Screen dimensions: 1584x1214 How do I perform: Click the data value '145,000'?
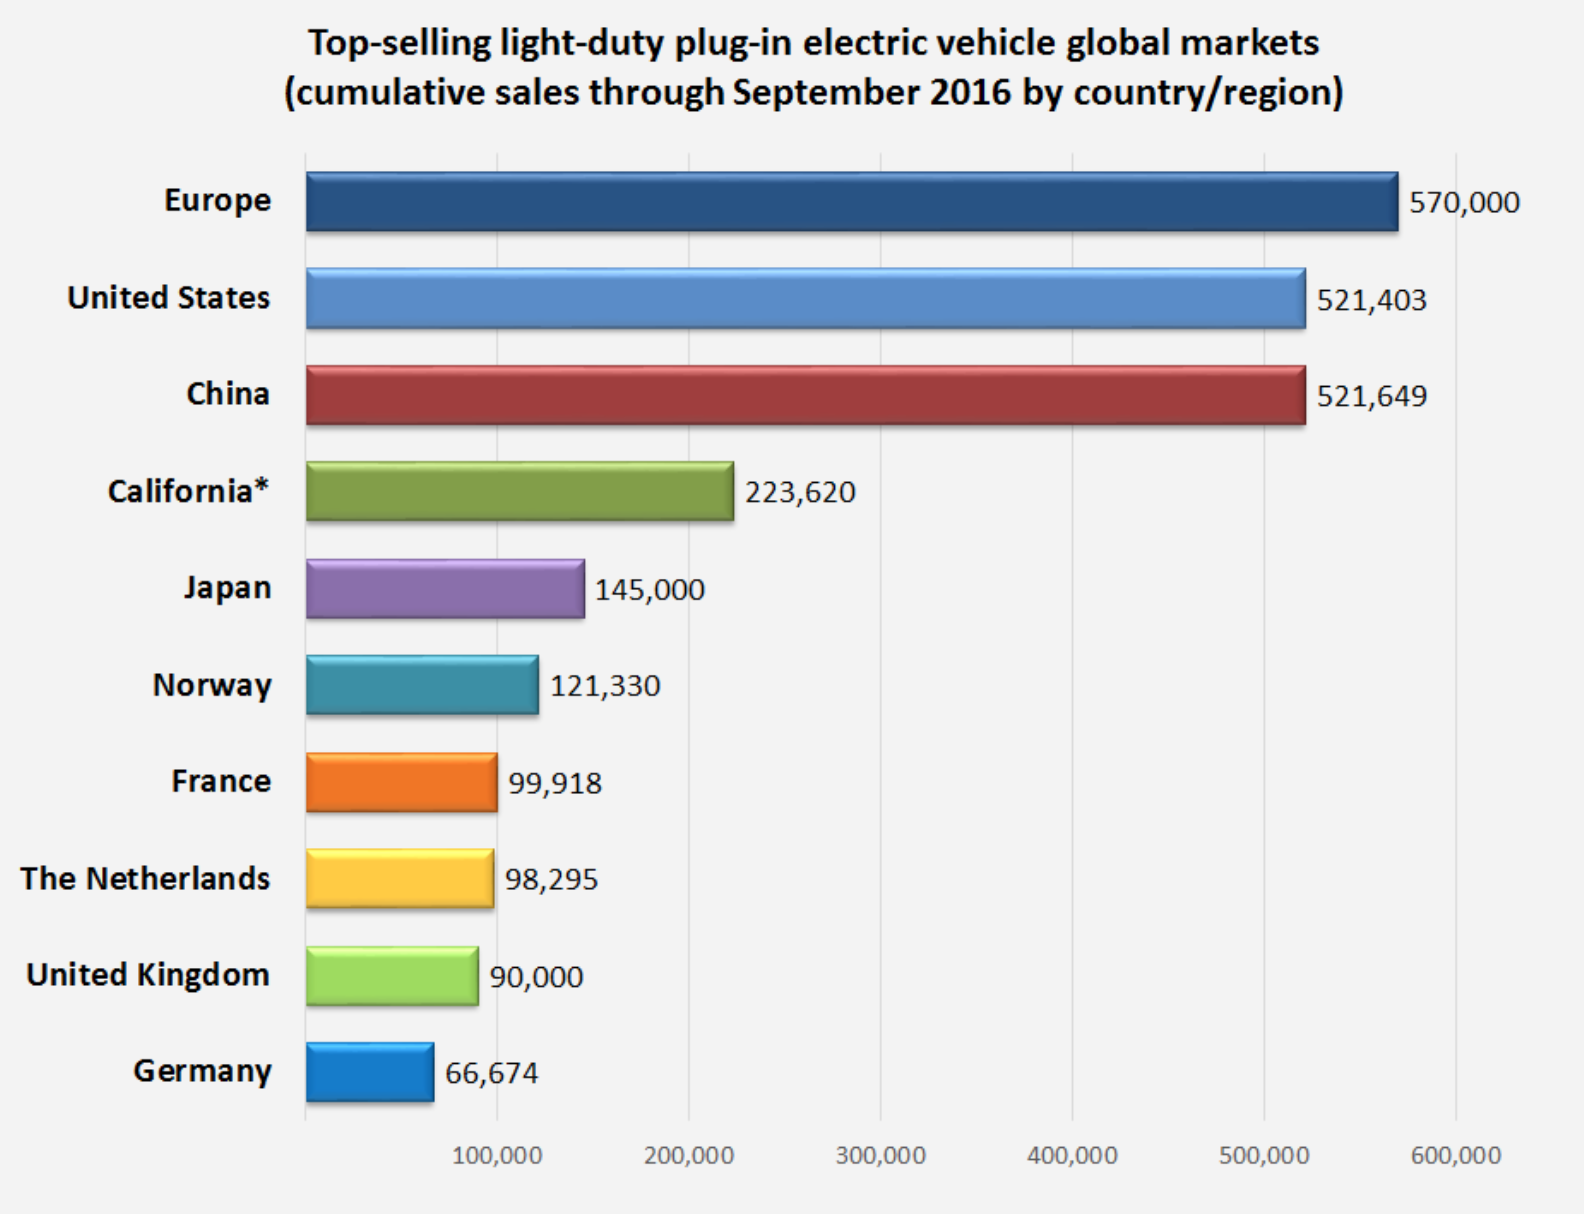[x=650, y=590]
